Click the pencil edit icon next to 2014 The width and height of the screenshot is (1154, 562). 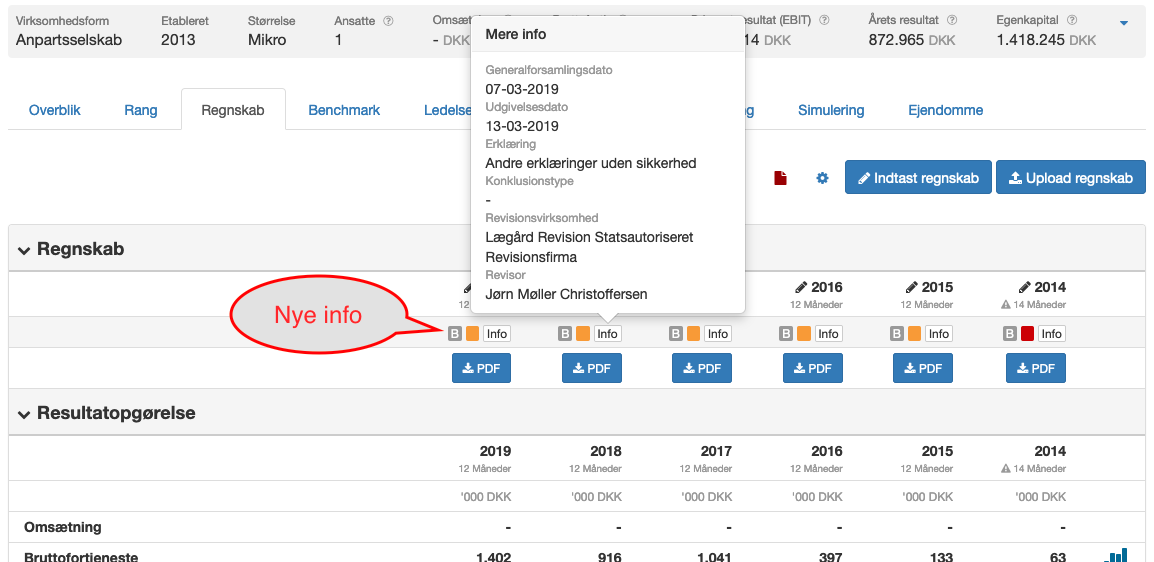pos(1025,287)
